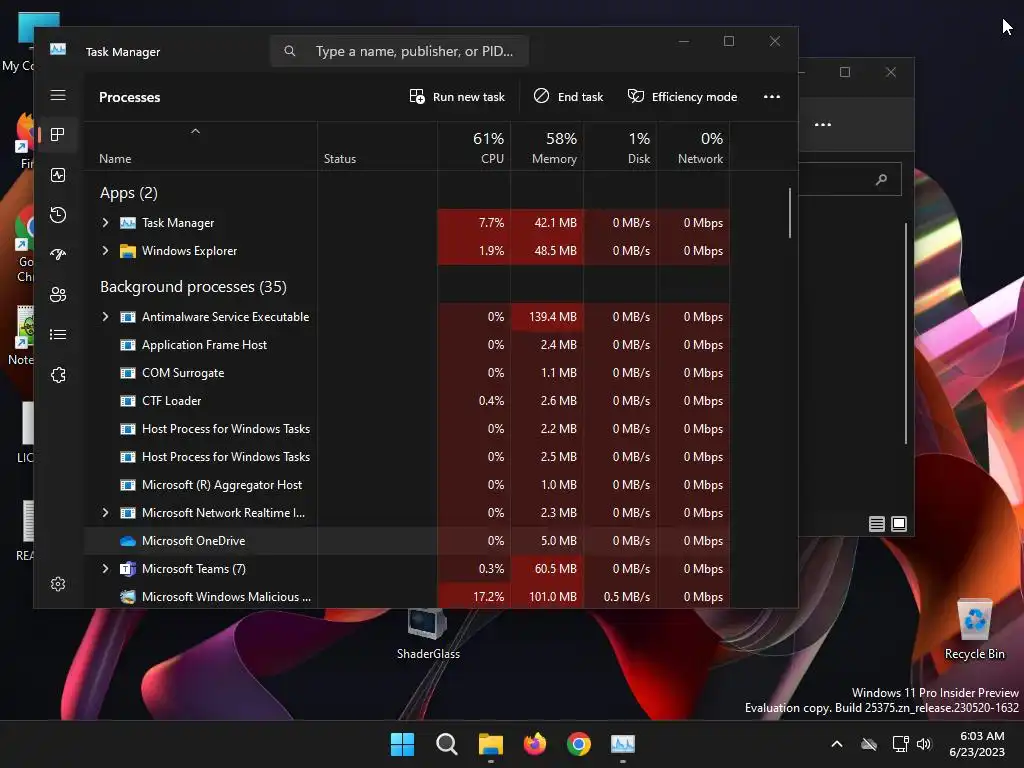1024x768 pixels.
Task: Click the Apps (2) group header
Action: pos(129,193)
